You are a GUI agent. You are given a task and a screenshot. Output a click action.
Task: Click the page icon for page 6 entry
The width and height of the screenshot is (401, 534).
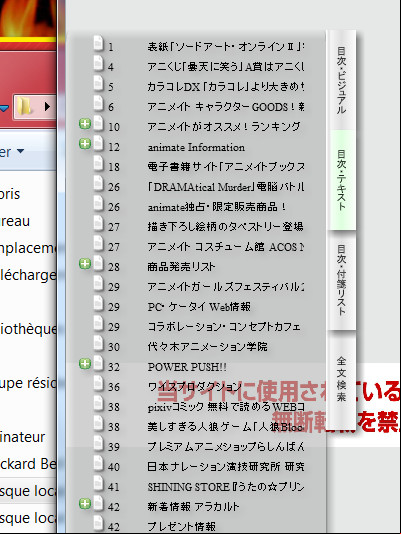(98, 103)
